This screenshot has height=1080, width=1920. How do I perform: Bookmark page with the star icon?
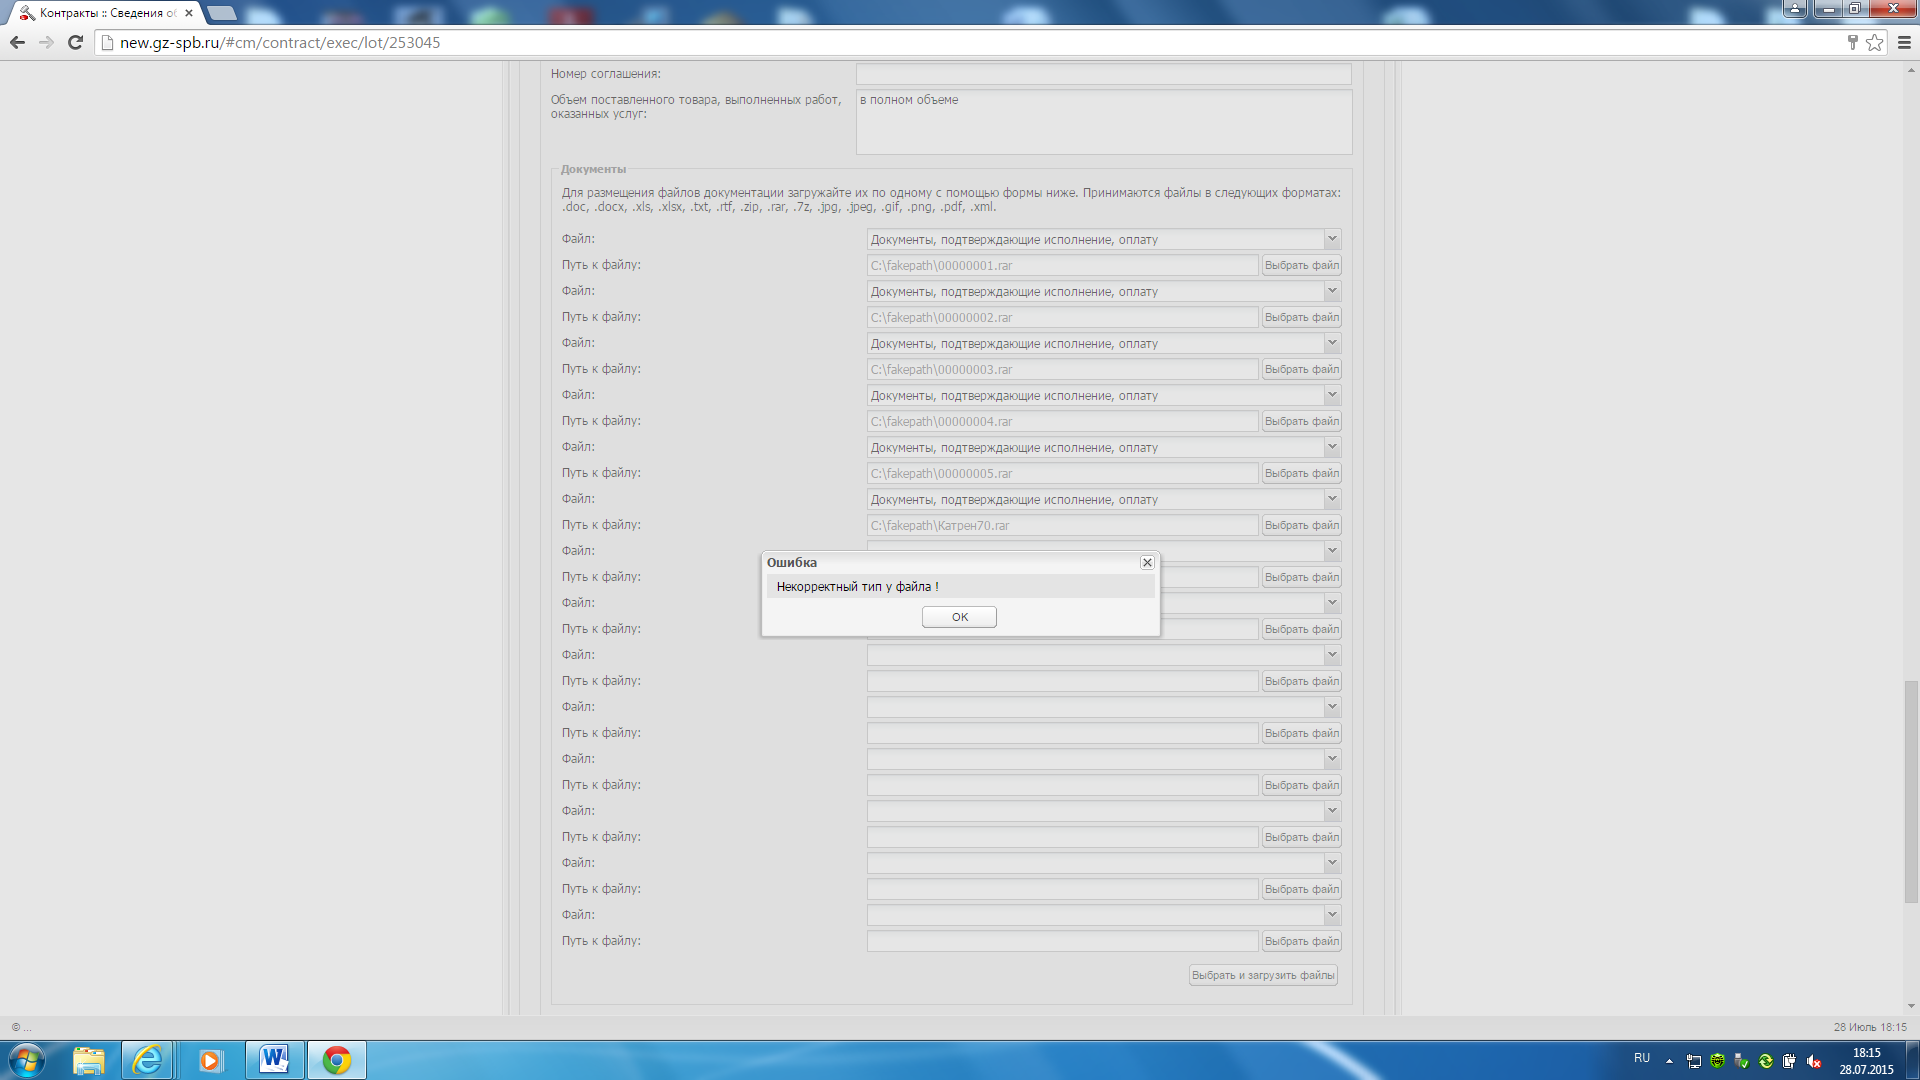click(1874, 42)
